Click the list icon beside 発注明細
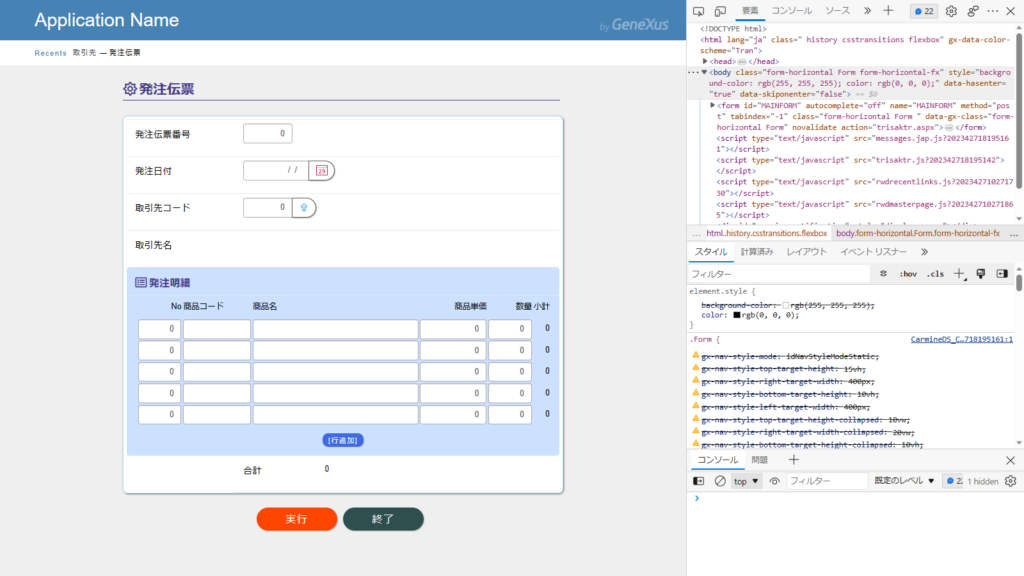 [140, 282]
